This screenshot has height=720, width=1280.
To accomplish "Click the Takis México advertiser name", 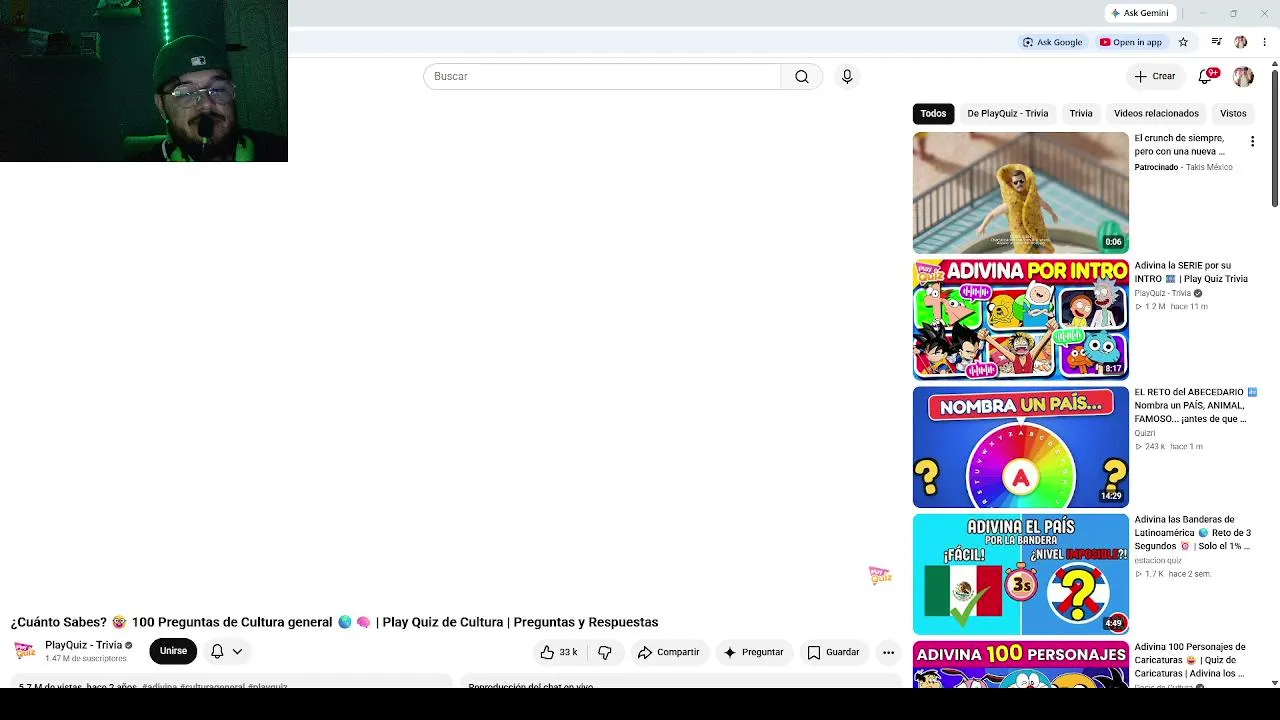I will 1209,167.
